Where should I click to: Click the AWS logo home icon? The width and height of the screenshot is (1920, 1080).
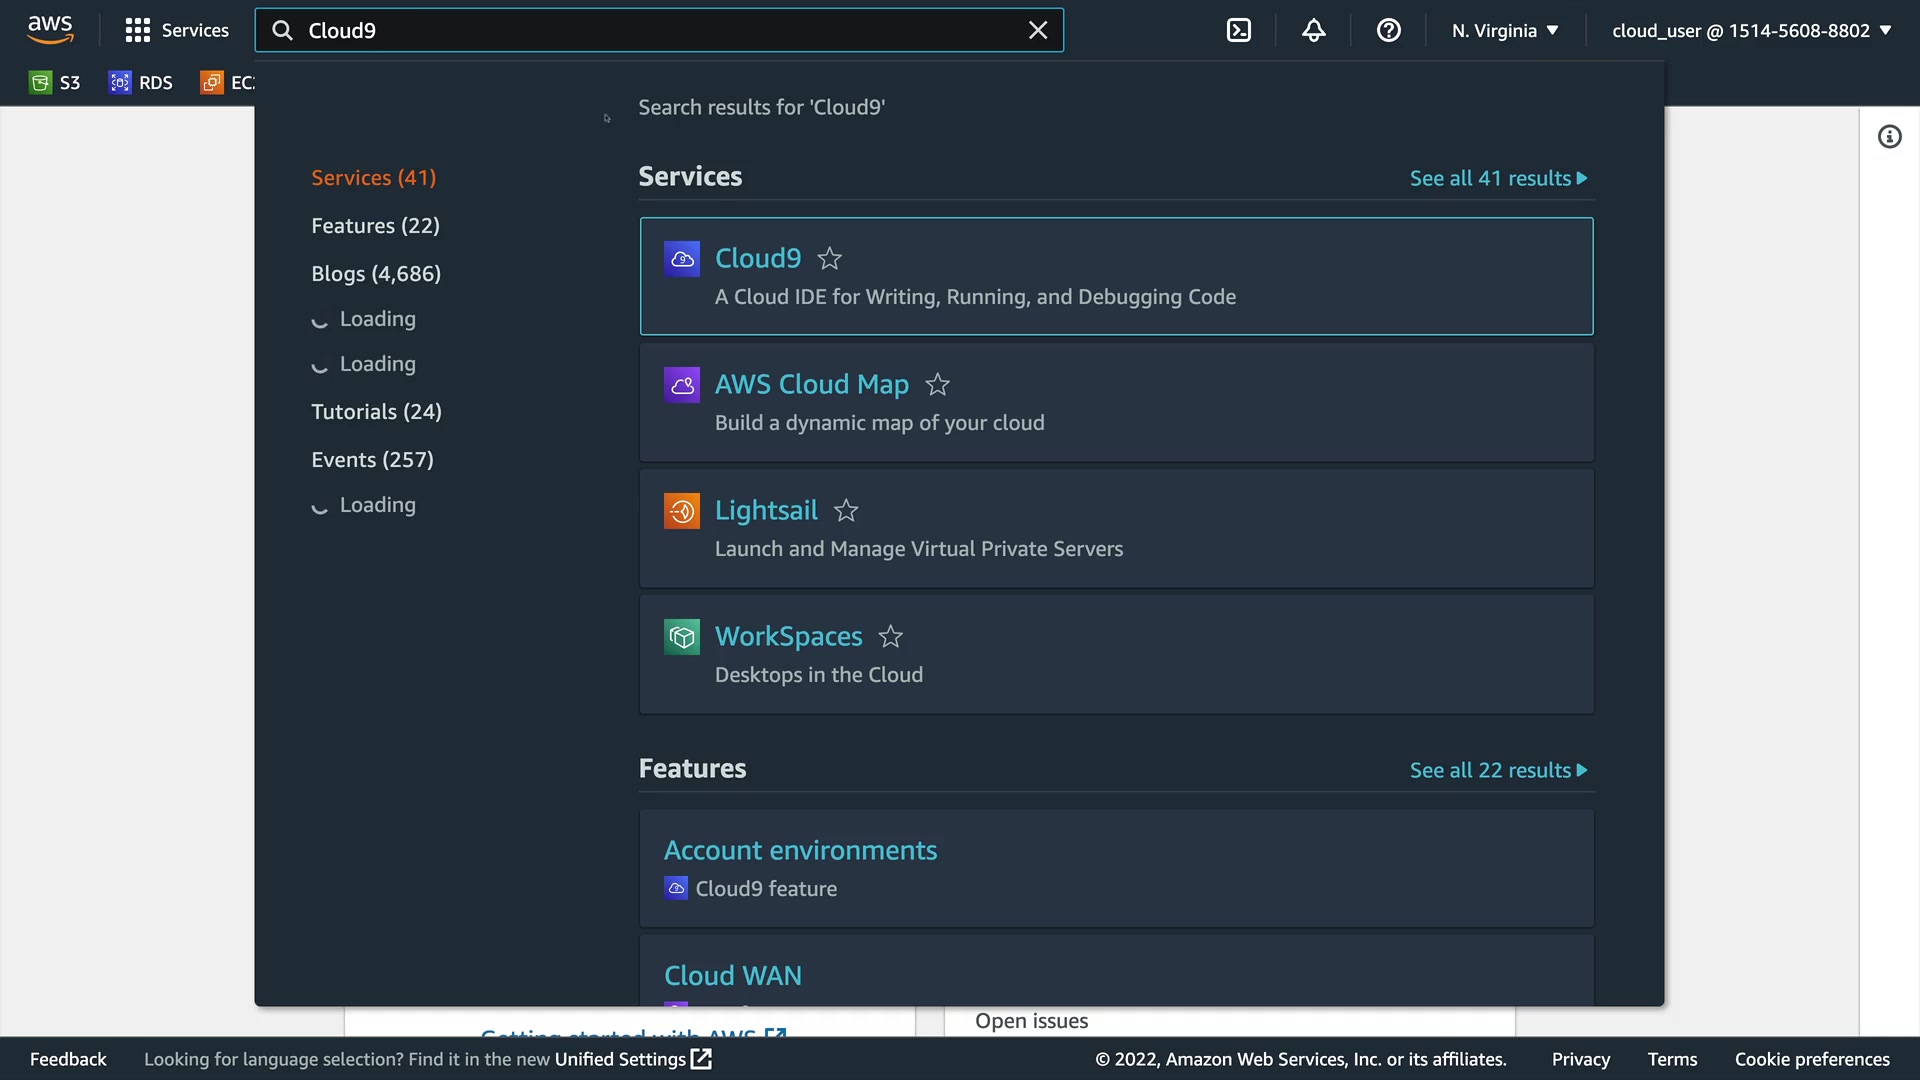(50, 30)
